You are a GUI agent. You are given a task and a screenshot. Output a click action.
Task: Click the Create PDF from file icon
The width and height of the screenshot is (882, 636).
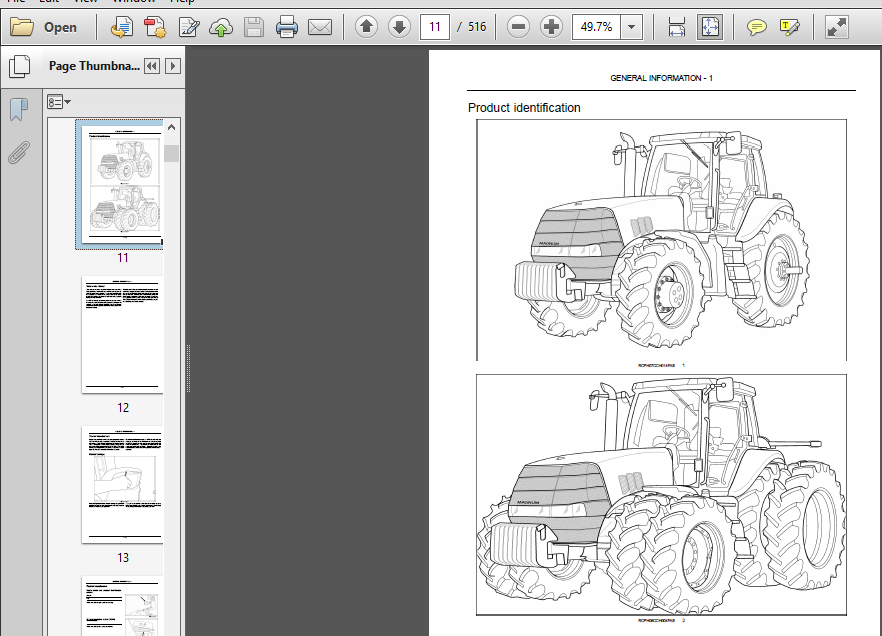point(122,27)
